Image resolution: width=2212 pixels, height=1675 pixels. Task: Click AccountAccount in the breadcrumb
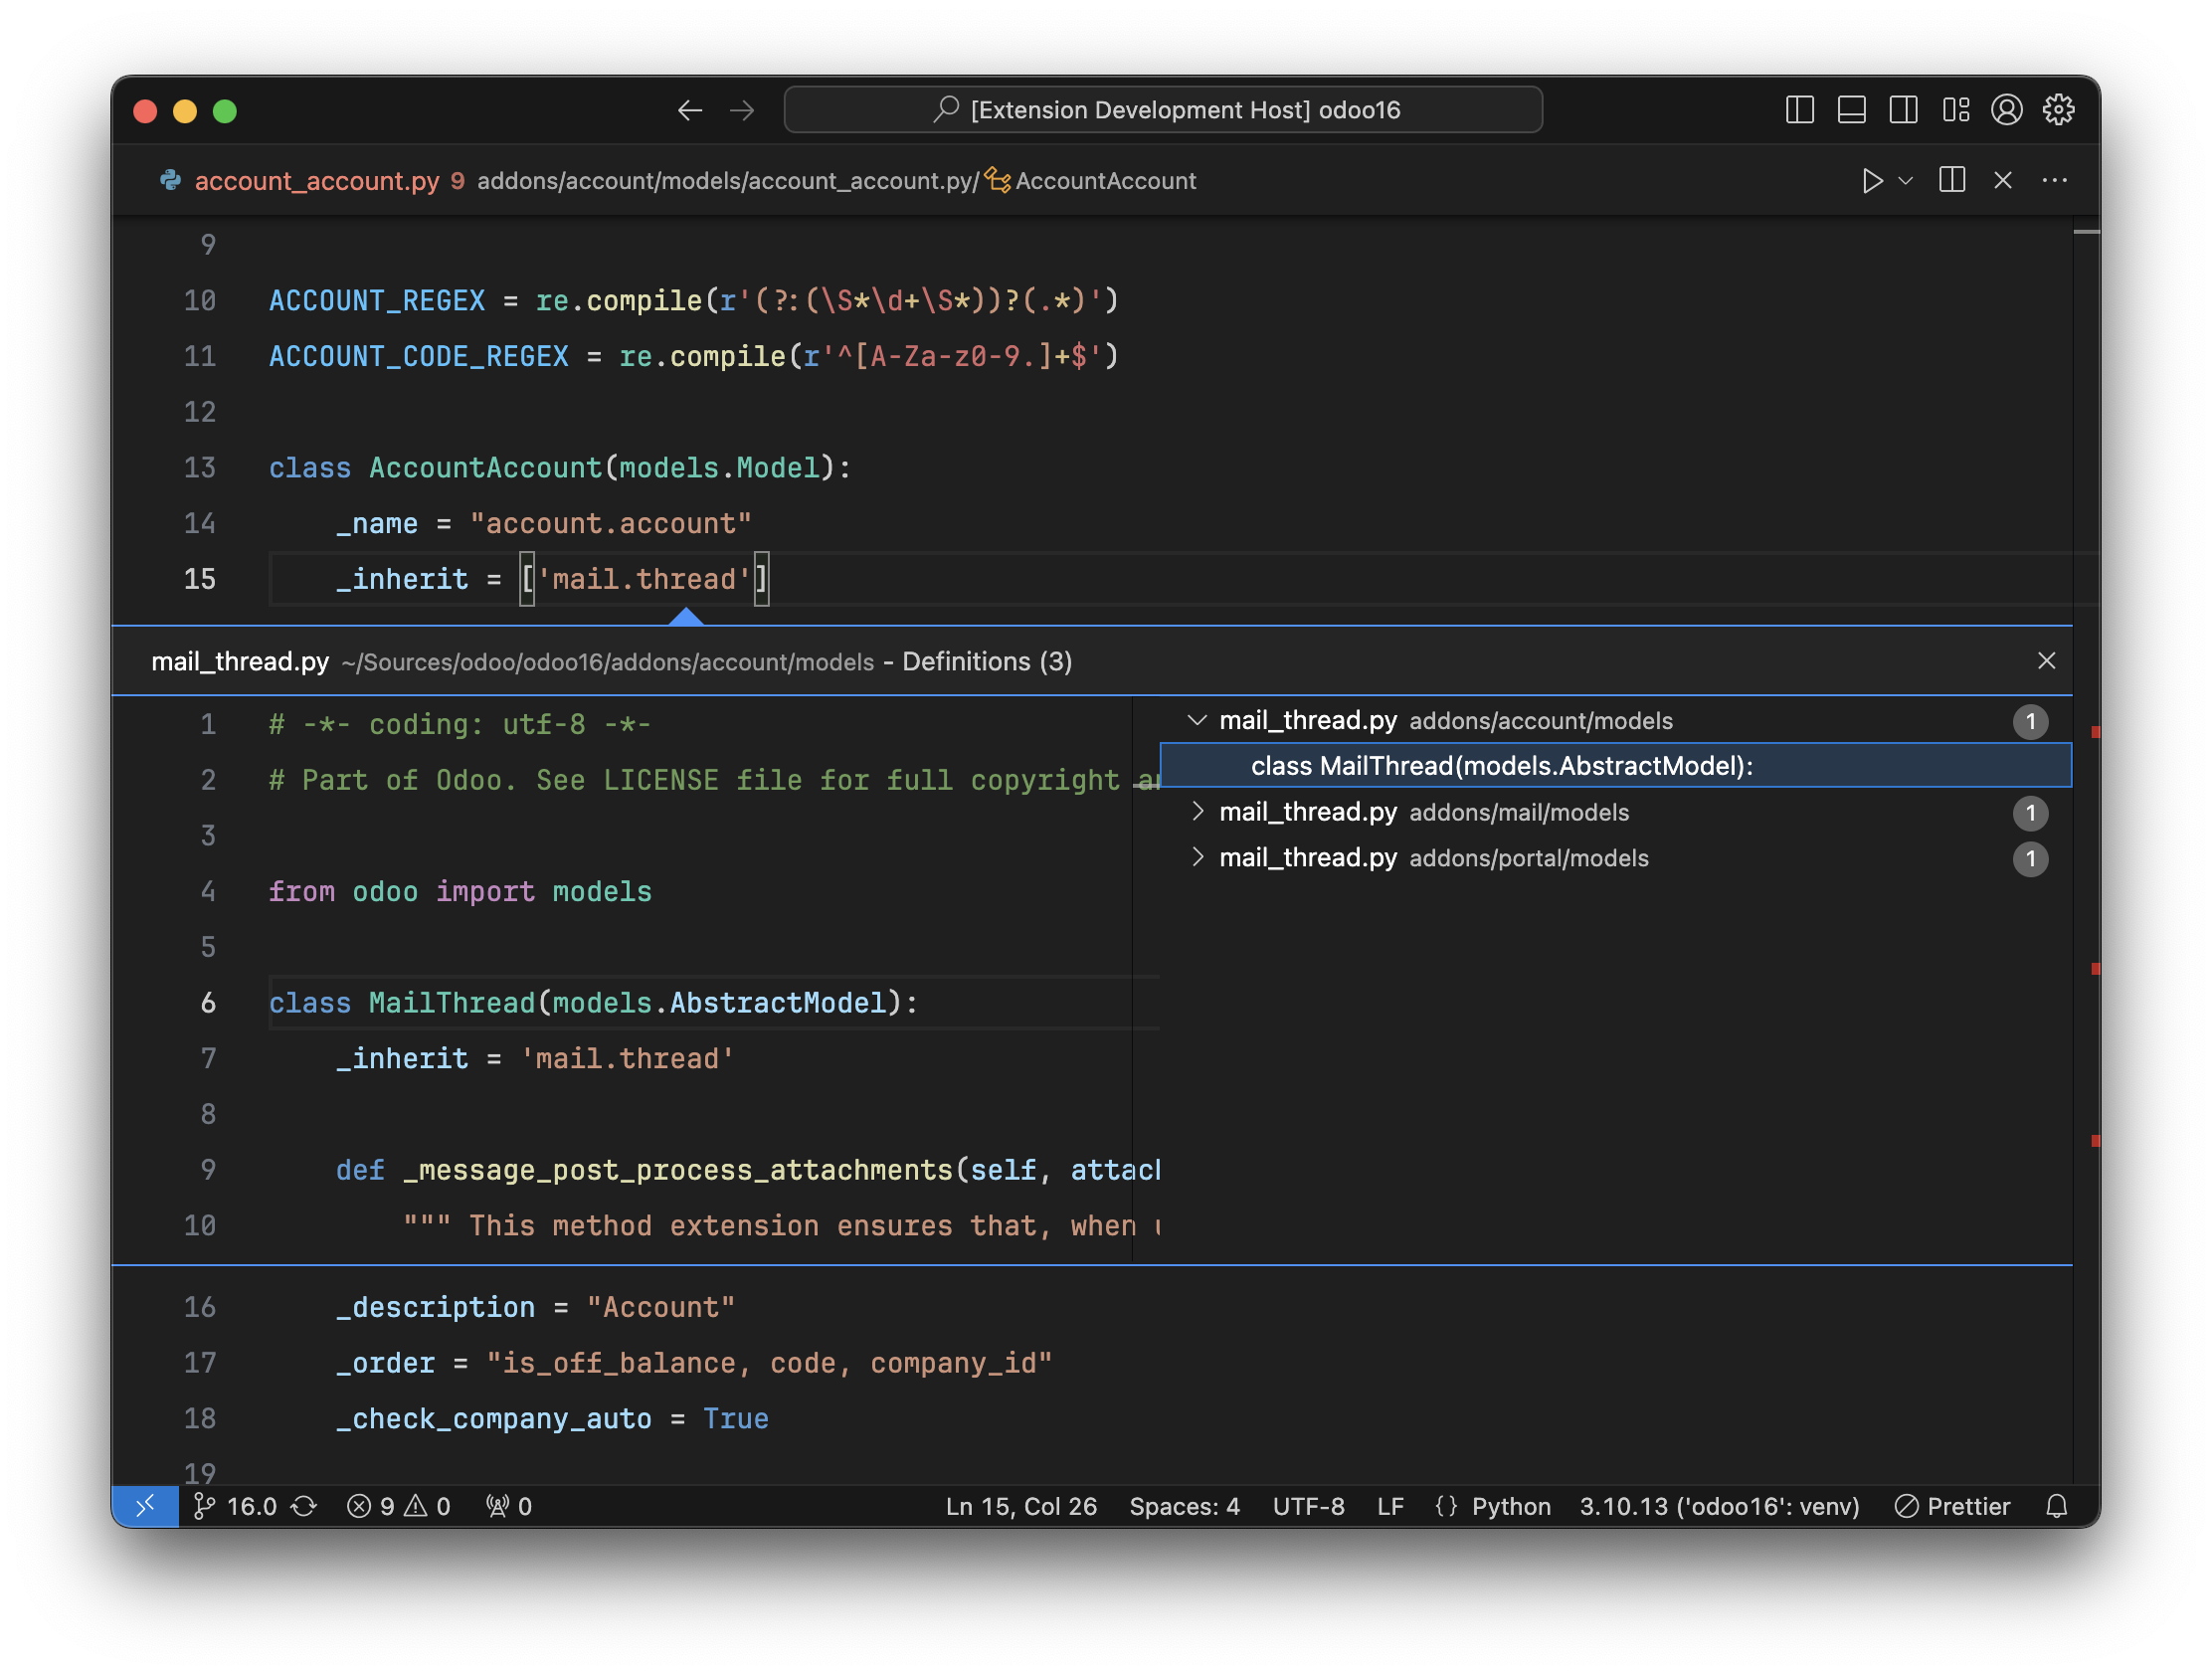(x=1104, y=181)
